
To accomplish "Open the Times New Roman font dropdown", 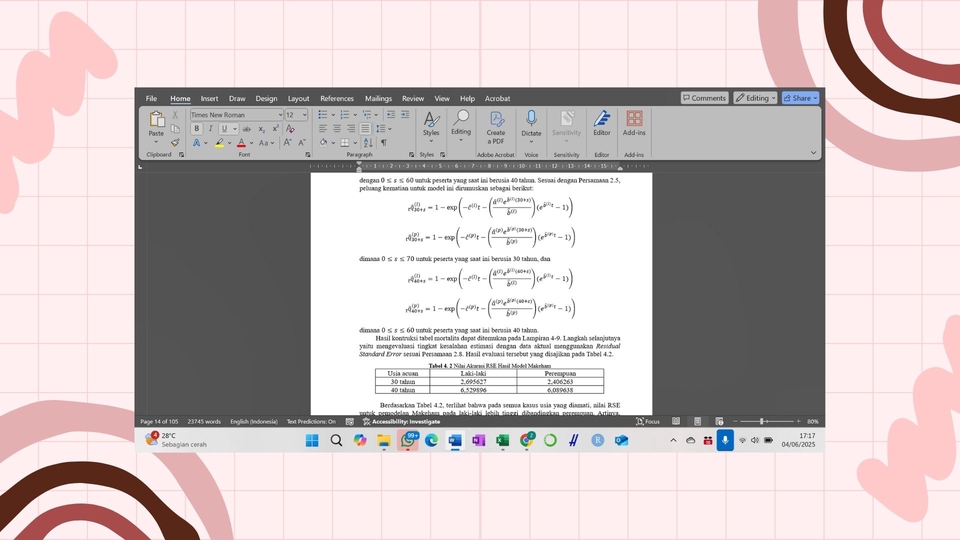I will (x=280, y=115).
